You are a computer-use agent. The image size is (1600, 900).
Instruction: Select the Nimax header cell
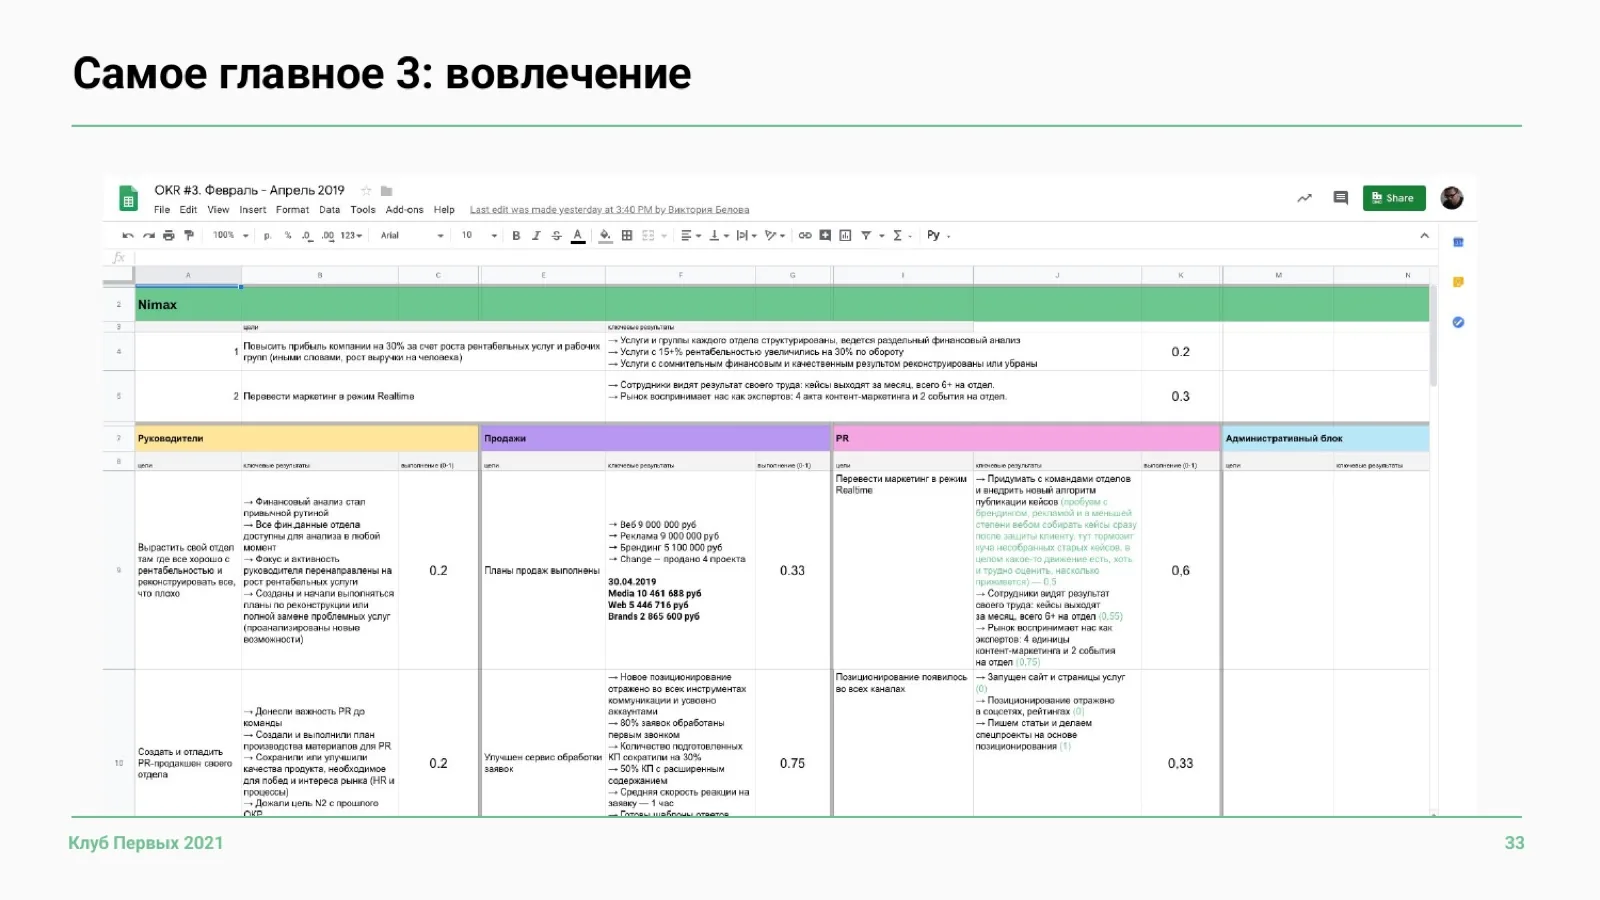tap(188, 304)
